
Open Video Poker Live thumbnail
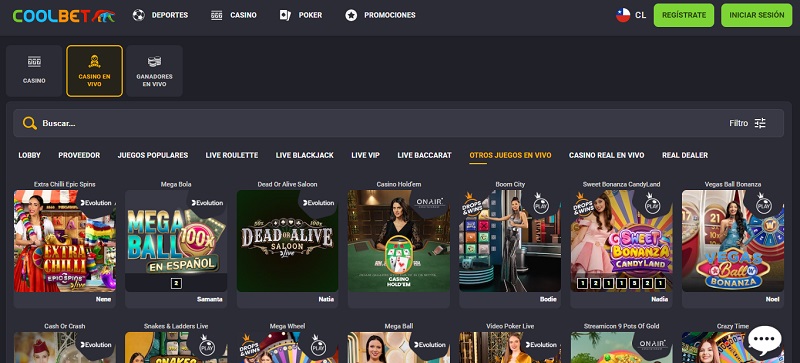510,348
